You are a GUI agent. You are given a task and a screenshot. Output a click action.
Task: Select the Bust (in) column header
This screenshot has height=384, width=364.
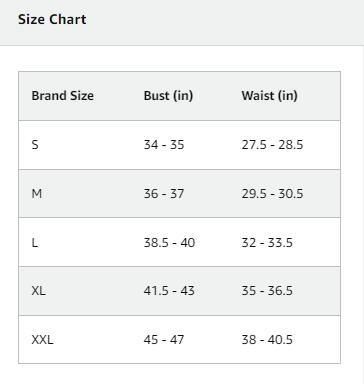(x=168, y=96)
